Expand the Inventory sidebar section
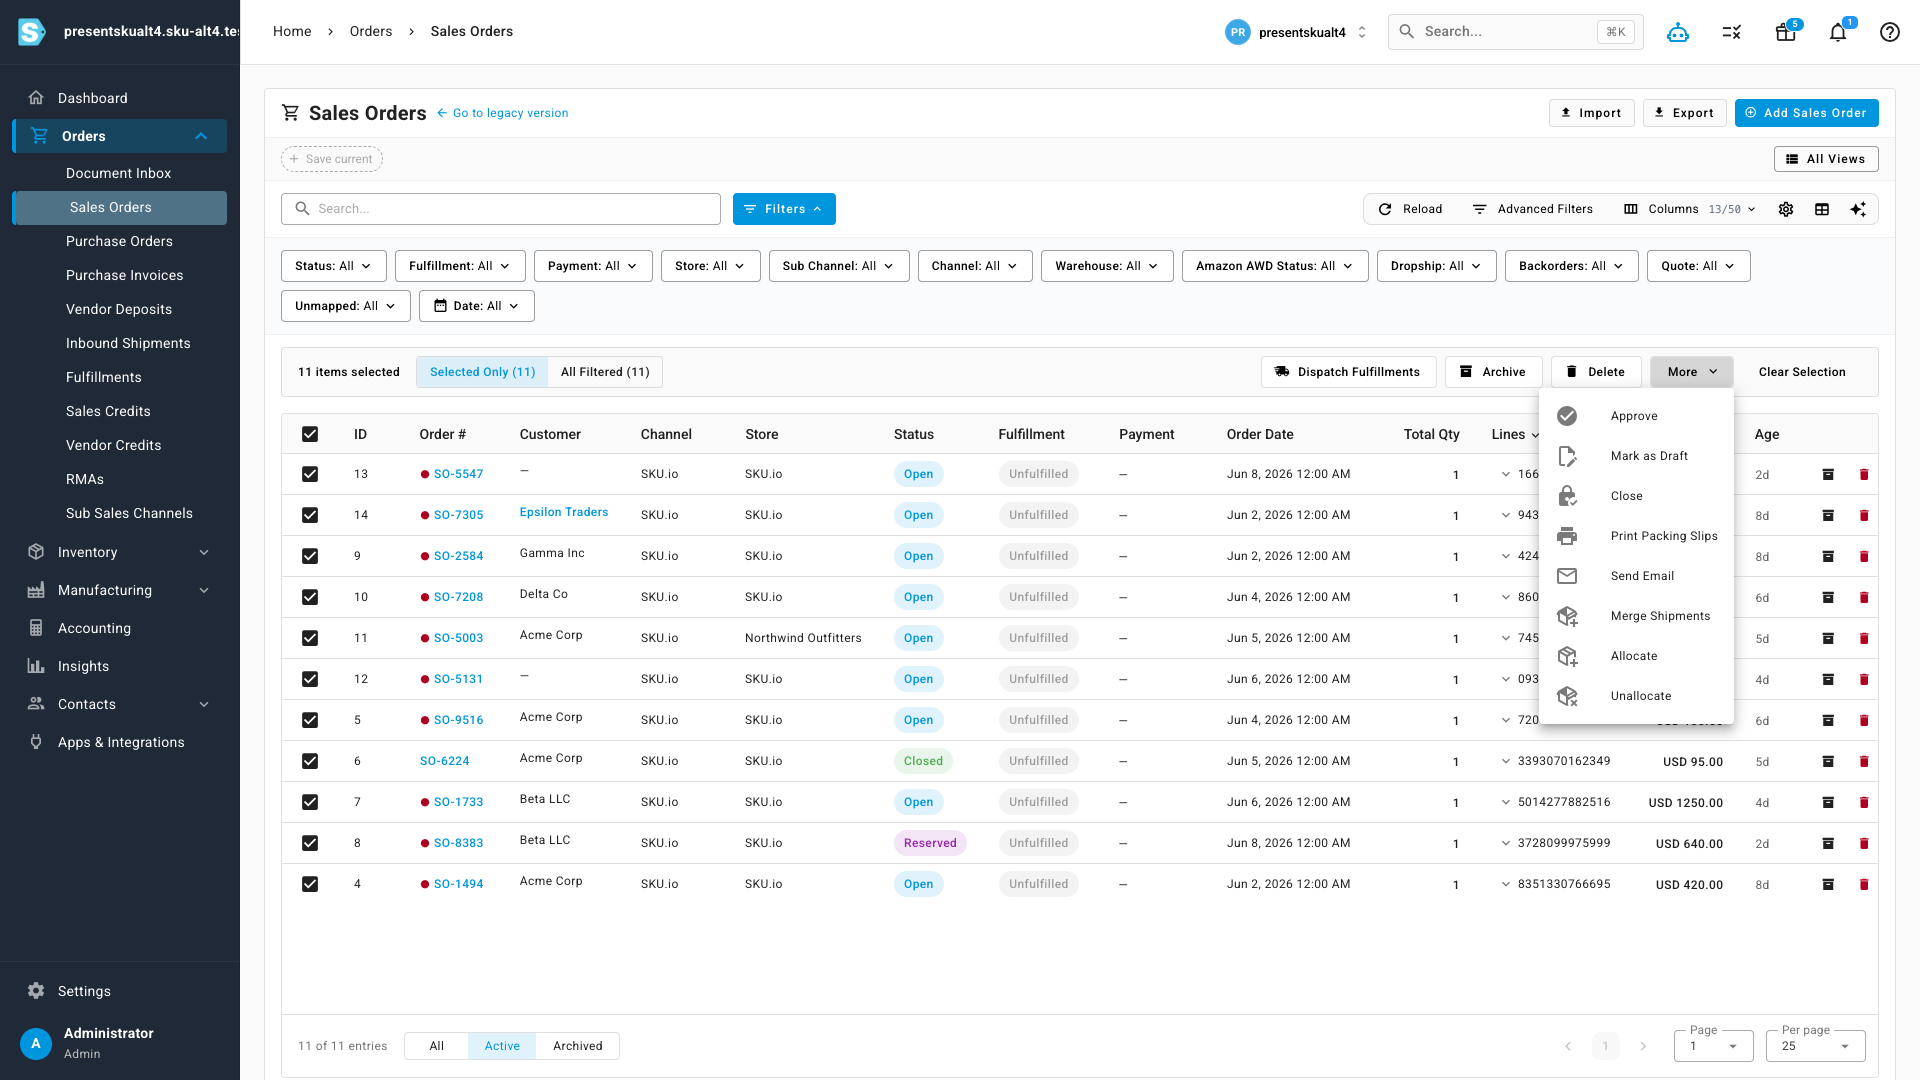This screenshot has width=1920, height=1080. point(119,552)
